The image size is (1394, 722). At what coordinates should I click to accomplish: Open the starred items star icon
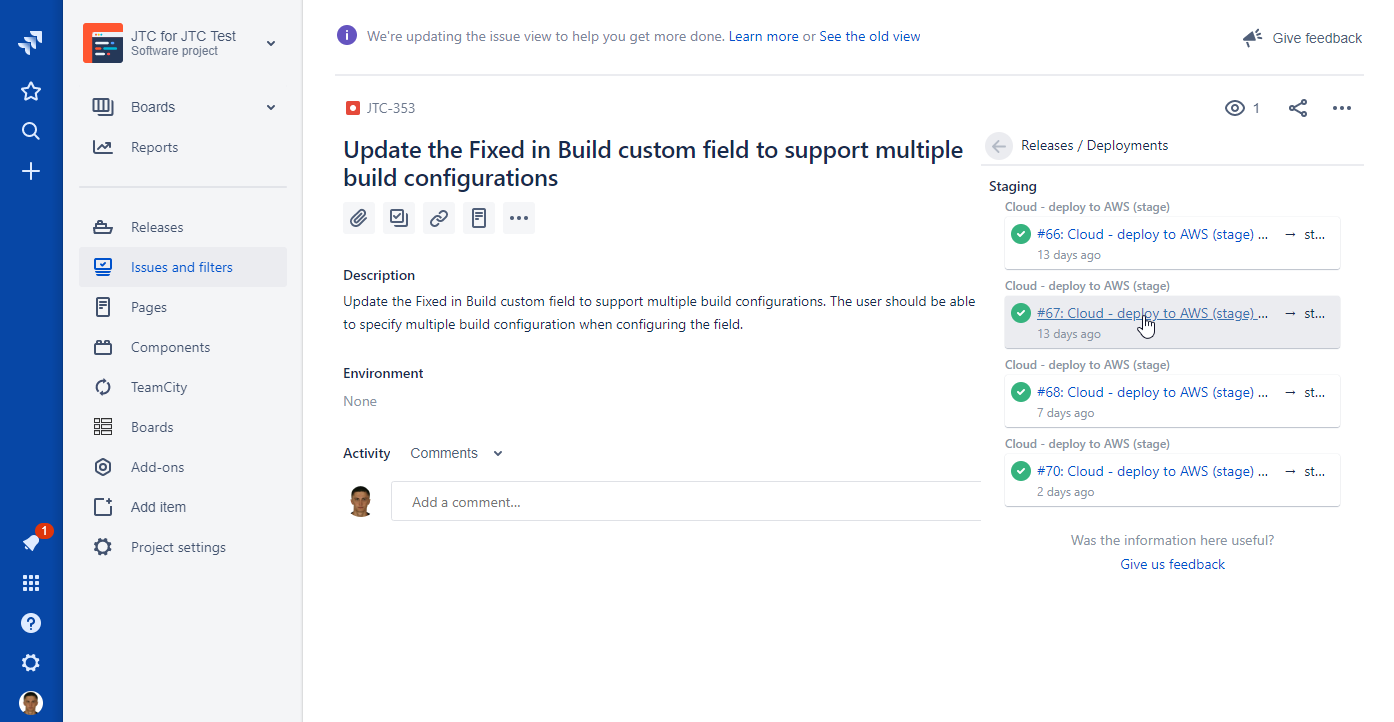31,92
